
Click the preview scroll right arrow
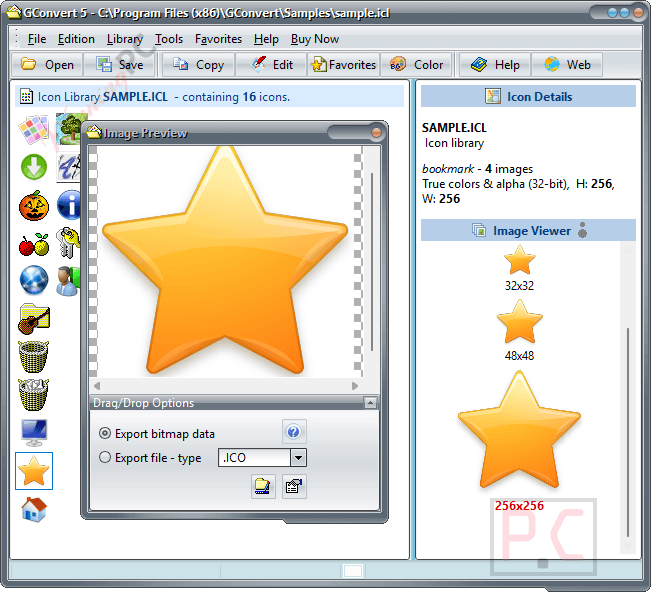coord(355,386)
